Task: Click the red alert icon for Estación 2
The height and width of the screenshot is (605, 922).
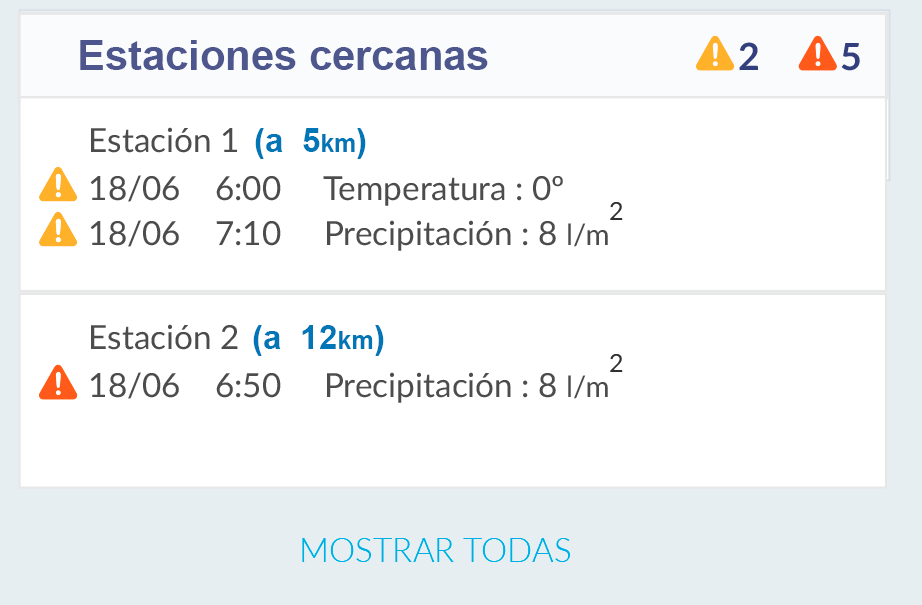Action: [58, 384]
